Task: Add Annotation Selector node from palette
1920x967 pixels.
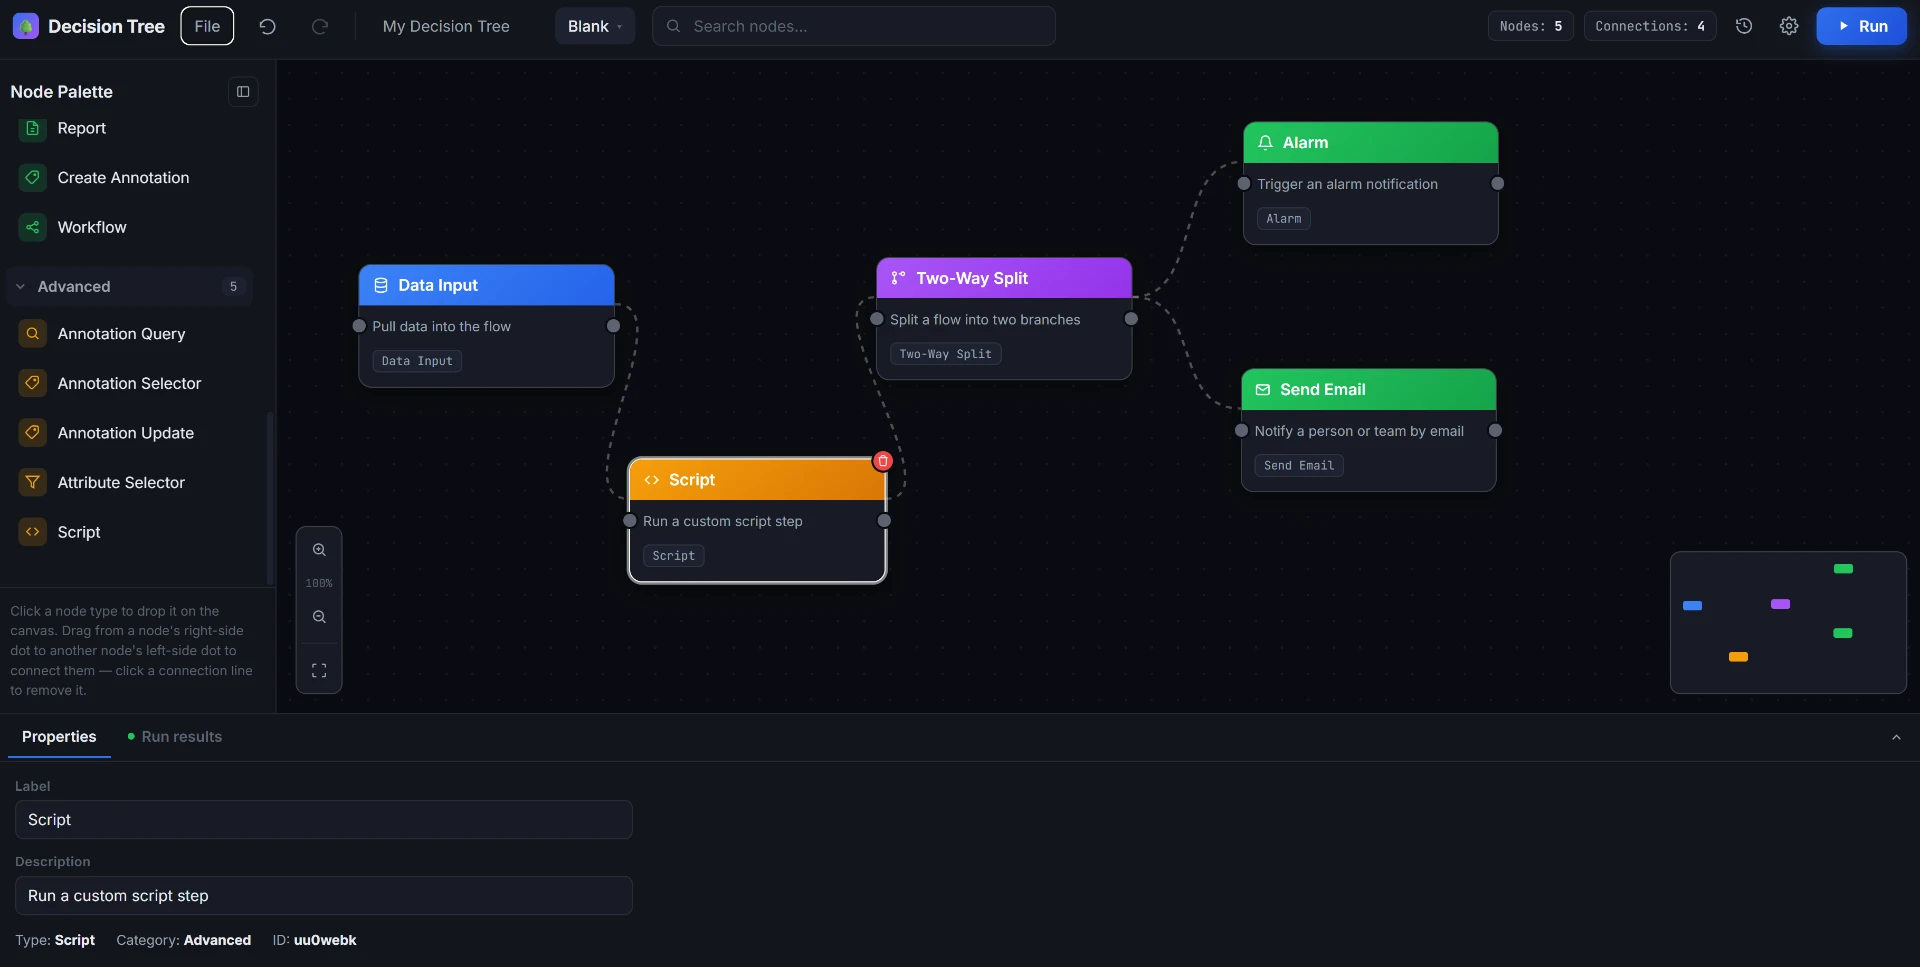Action: (130, 383)
